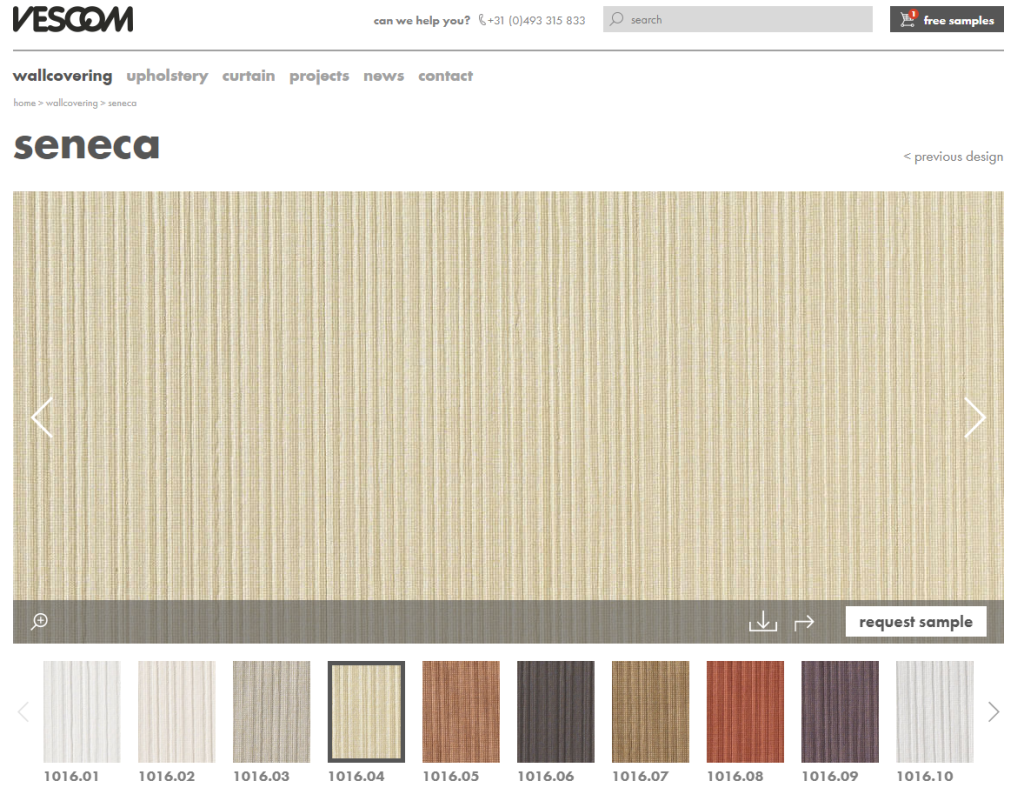Open the curtain menu
This screenshot has width=1024, height=801.
click(249, 76)
